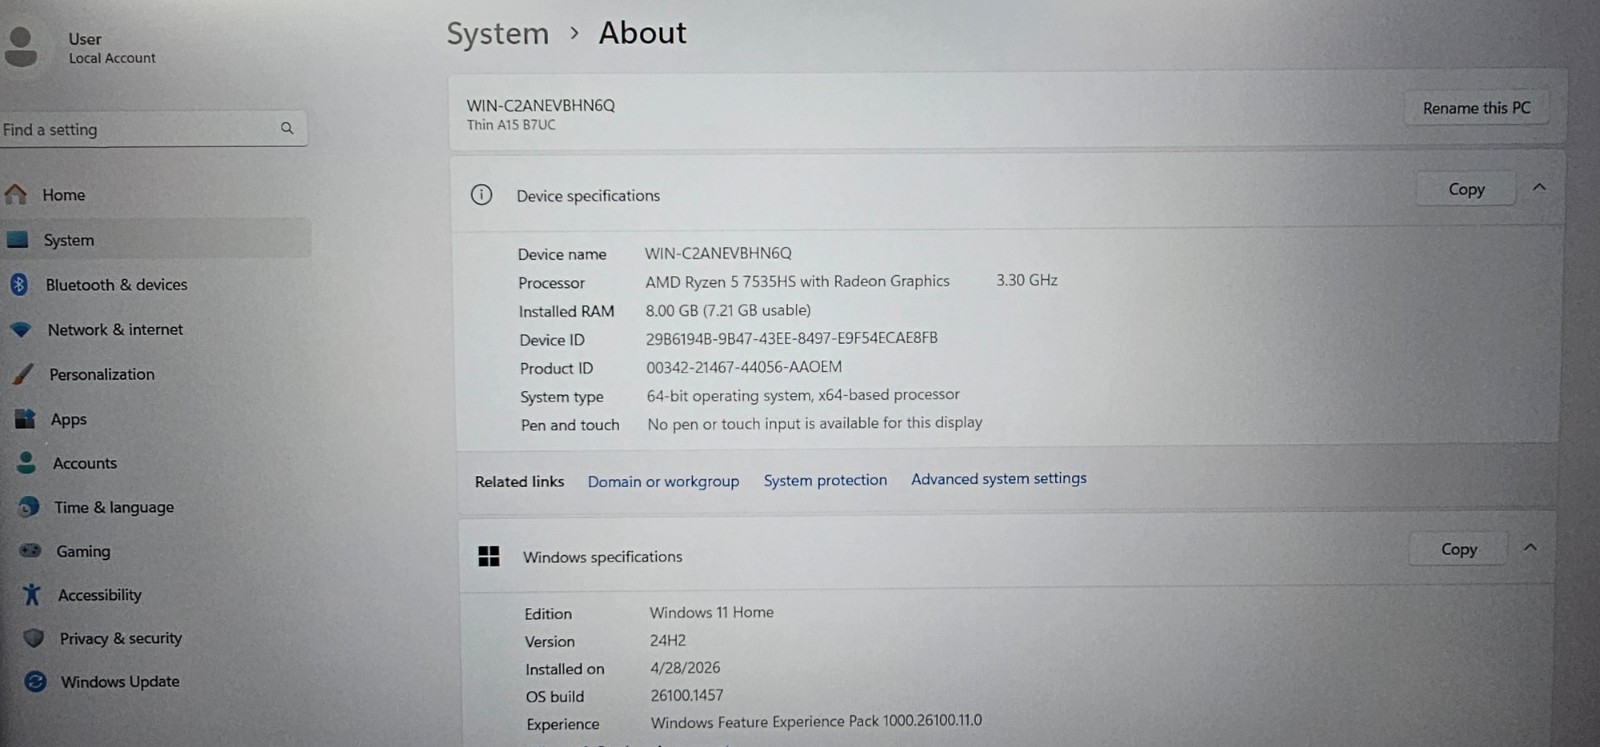Click the Personalization paintbrush icon
The width and height of the screenshot is (1600, 747).
coord(22,374)
